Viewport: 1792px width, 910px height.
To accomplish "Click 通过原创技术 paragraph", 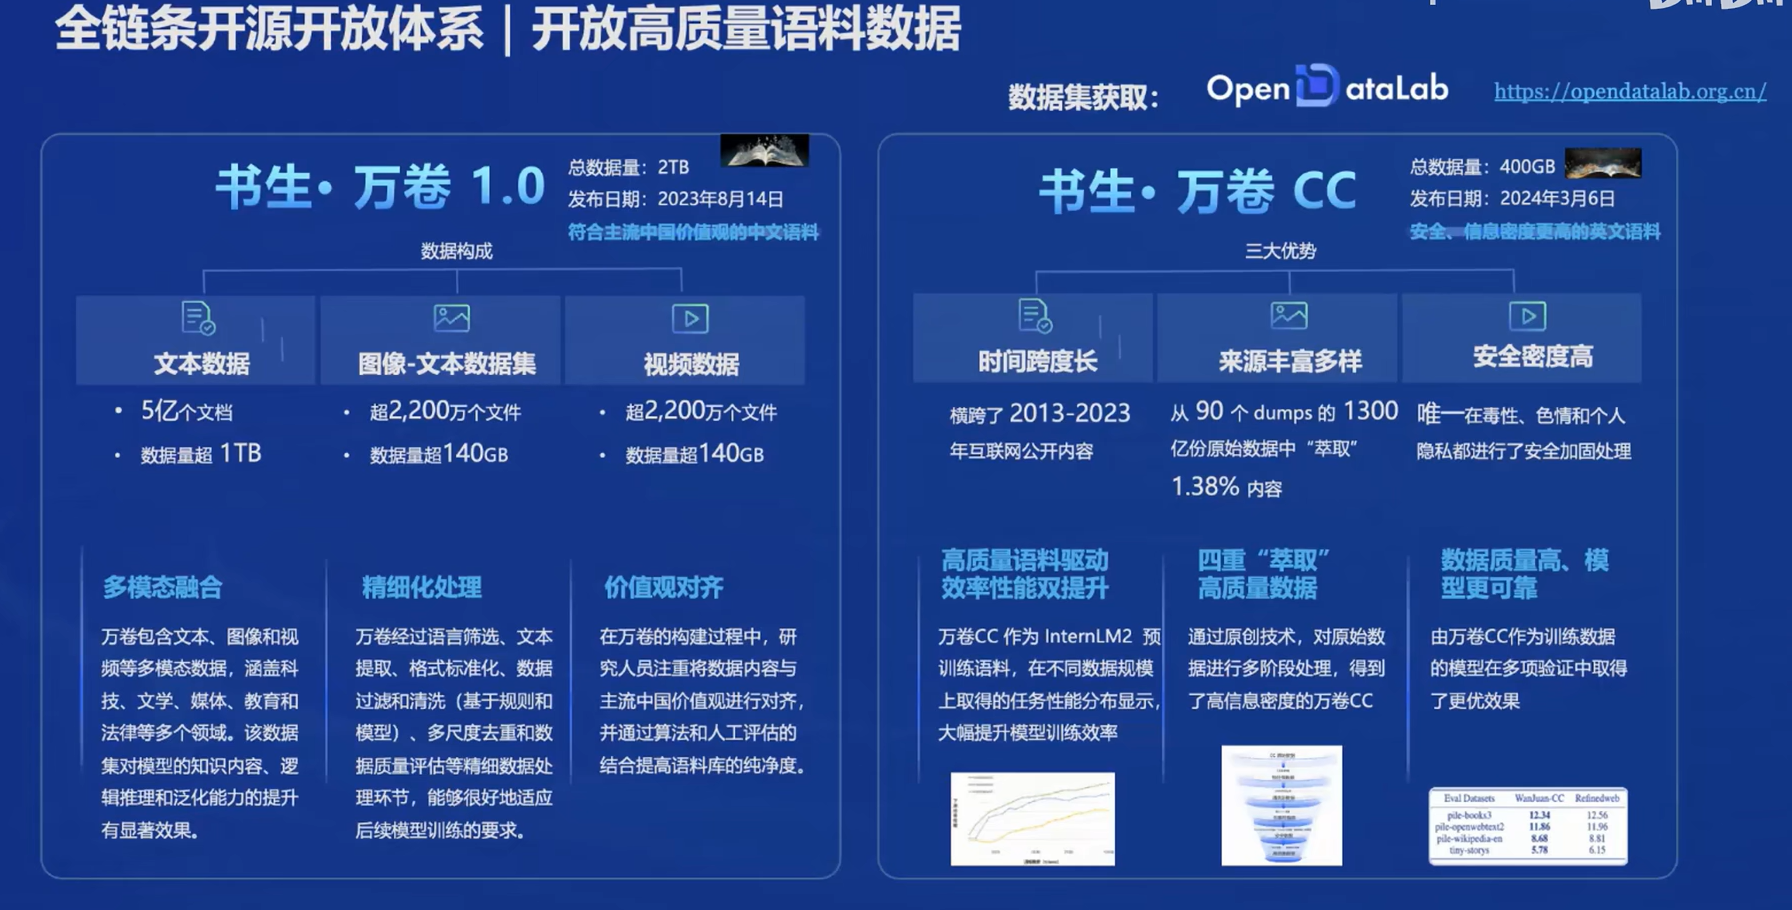I will pyautogui.click(x=1286, y=668).
